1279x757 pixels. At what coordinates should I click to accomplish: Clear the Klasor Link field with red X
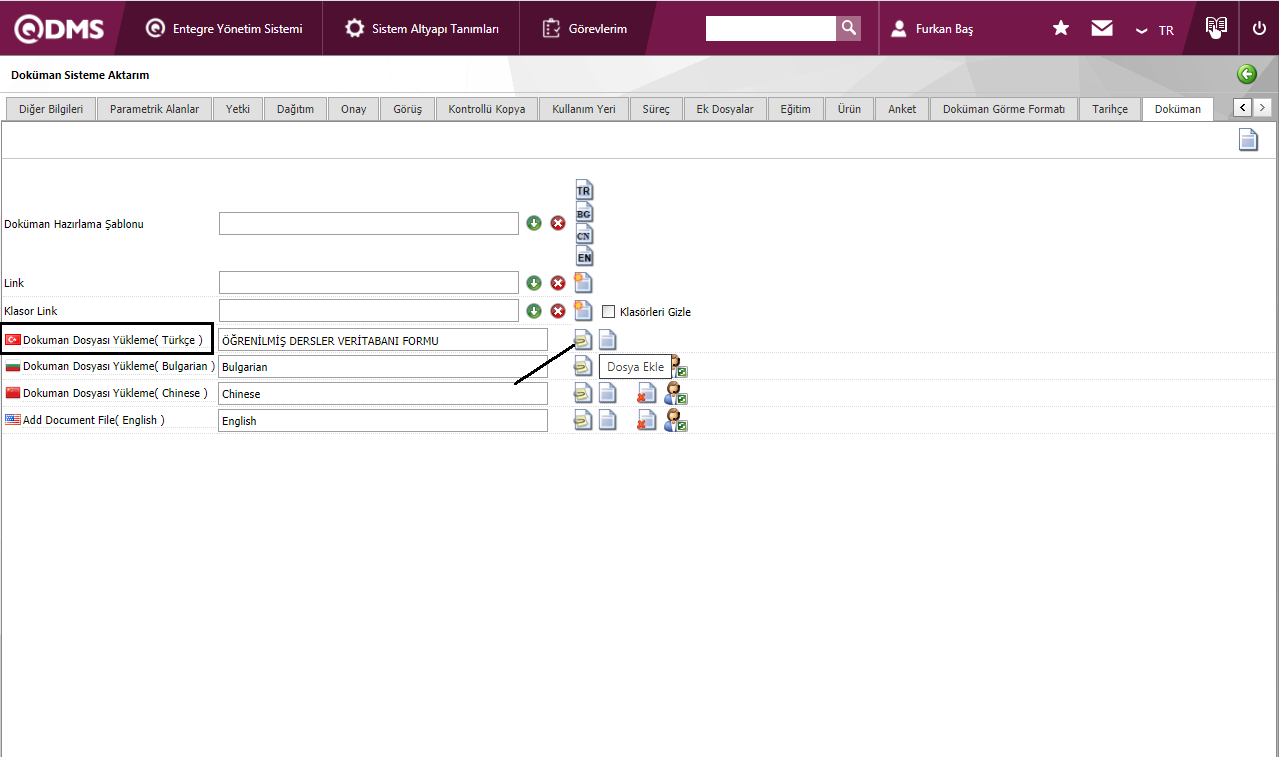tap(558, 311)
